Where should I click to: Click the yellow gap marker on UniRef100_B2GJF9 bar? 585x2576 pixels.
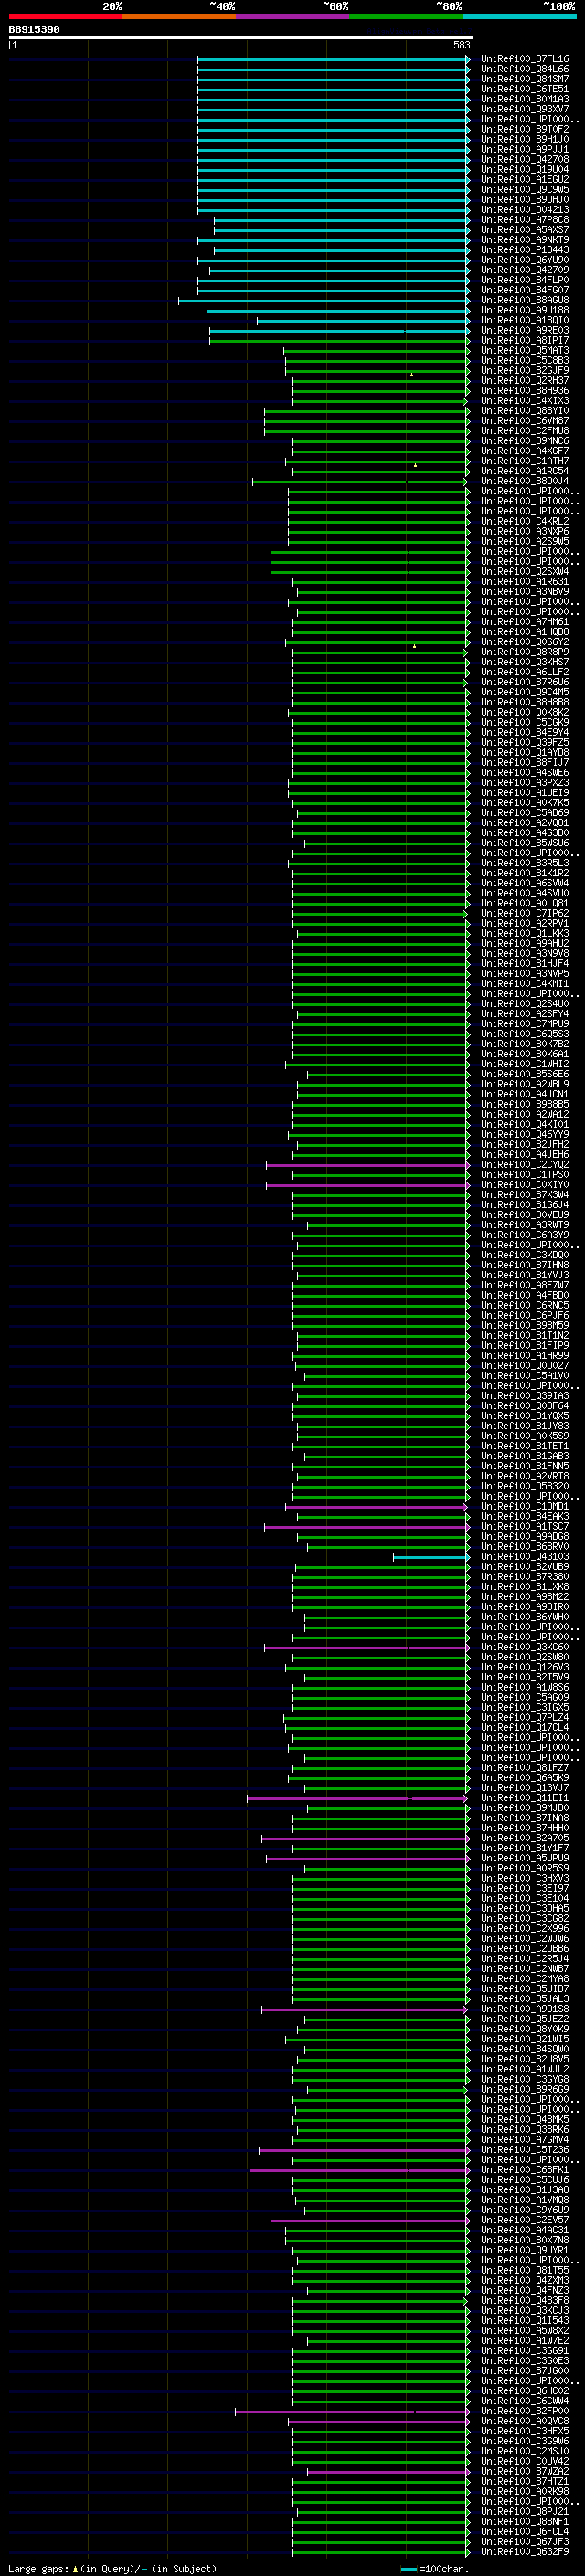point(411,374)
